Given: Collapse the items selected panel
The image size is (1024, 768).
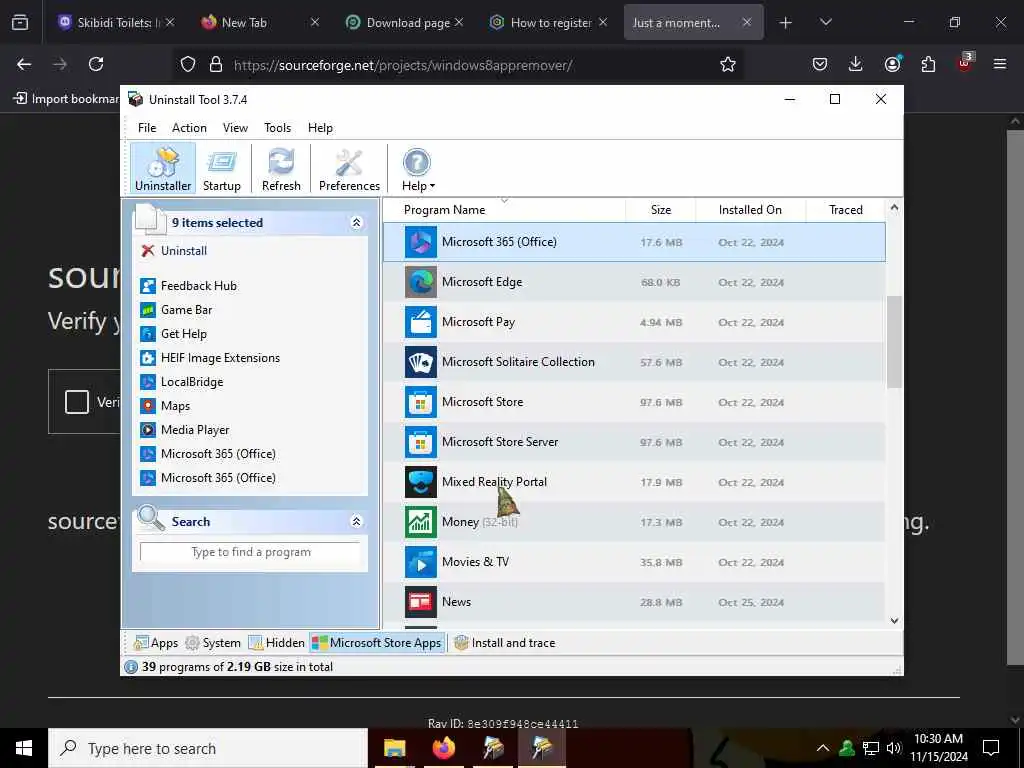Looking at the screenshot, I should point(357,223).
